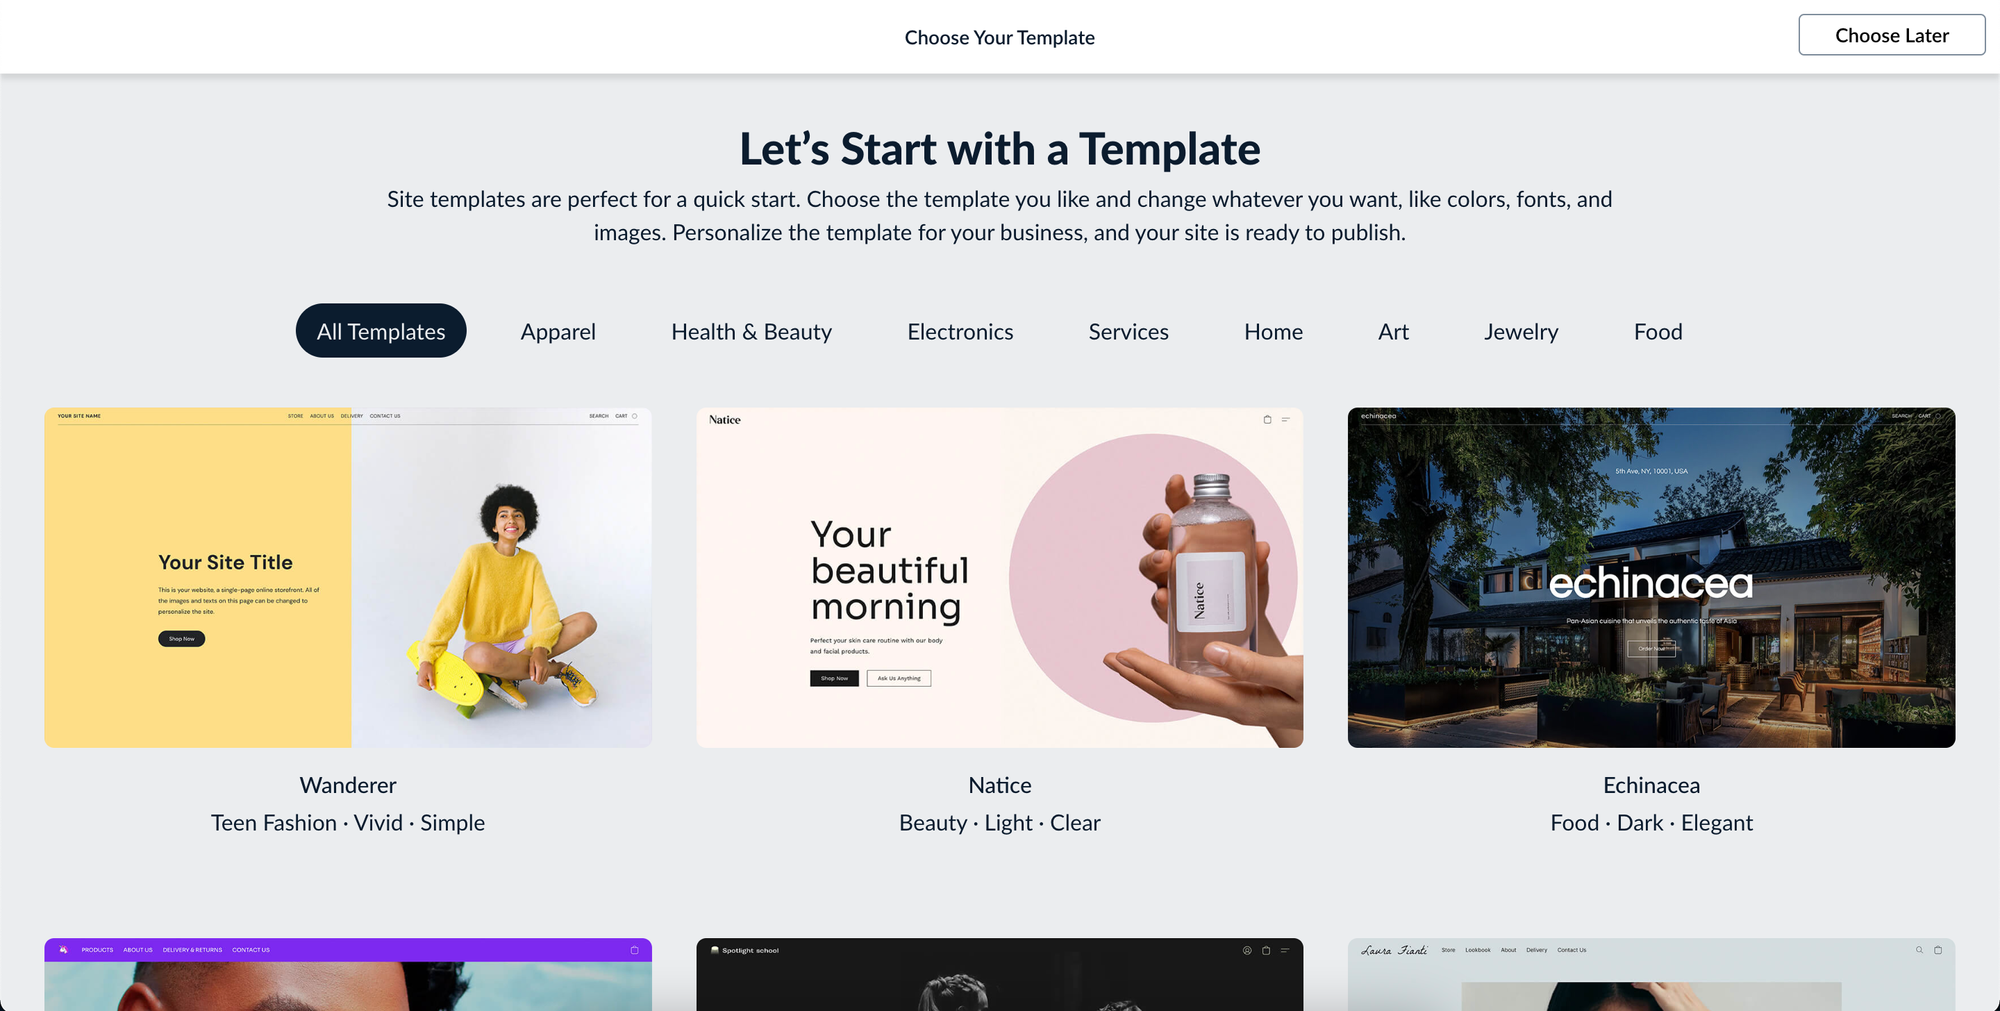The height and width of the screenshot is (1011, 2000).
Task: Open the Services template category
Action: [1128, 331]
